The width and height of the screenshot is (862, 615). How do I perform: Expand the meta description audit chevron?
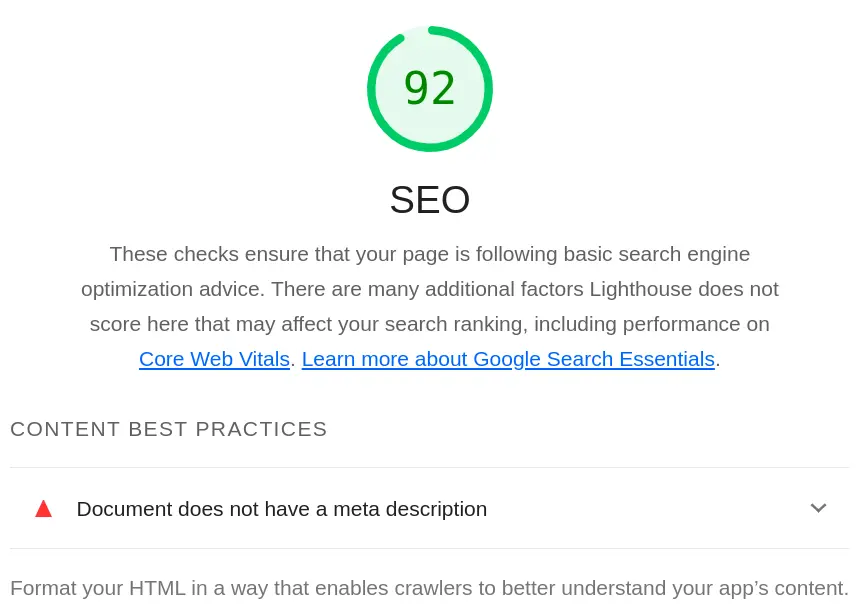tap(818, 508)
